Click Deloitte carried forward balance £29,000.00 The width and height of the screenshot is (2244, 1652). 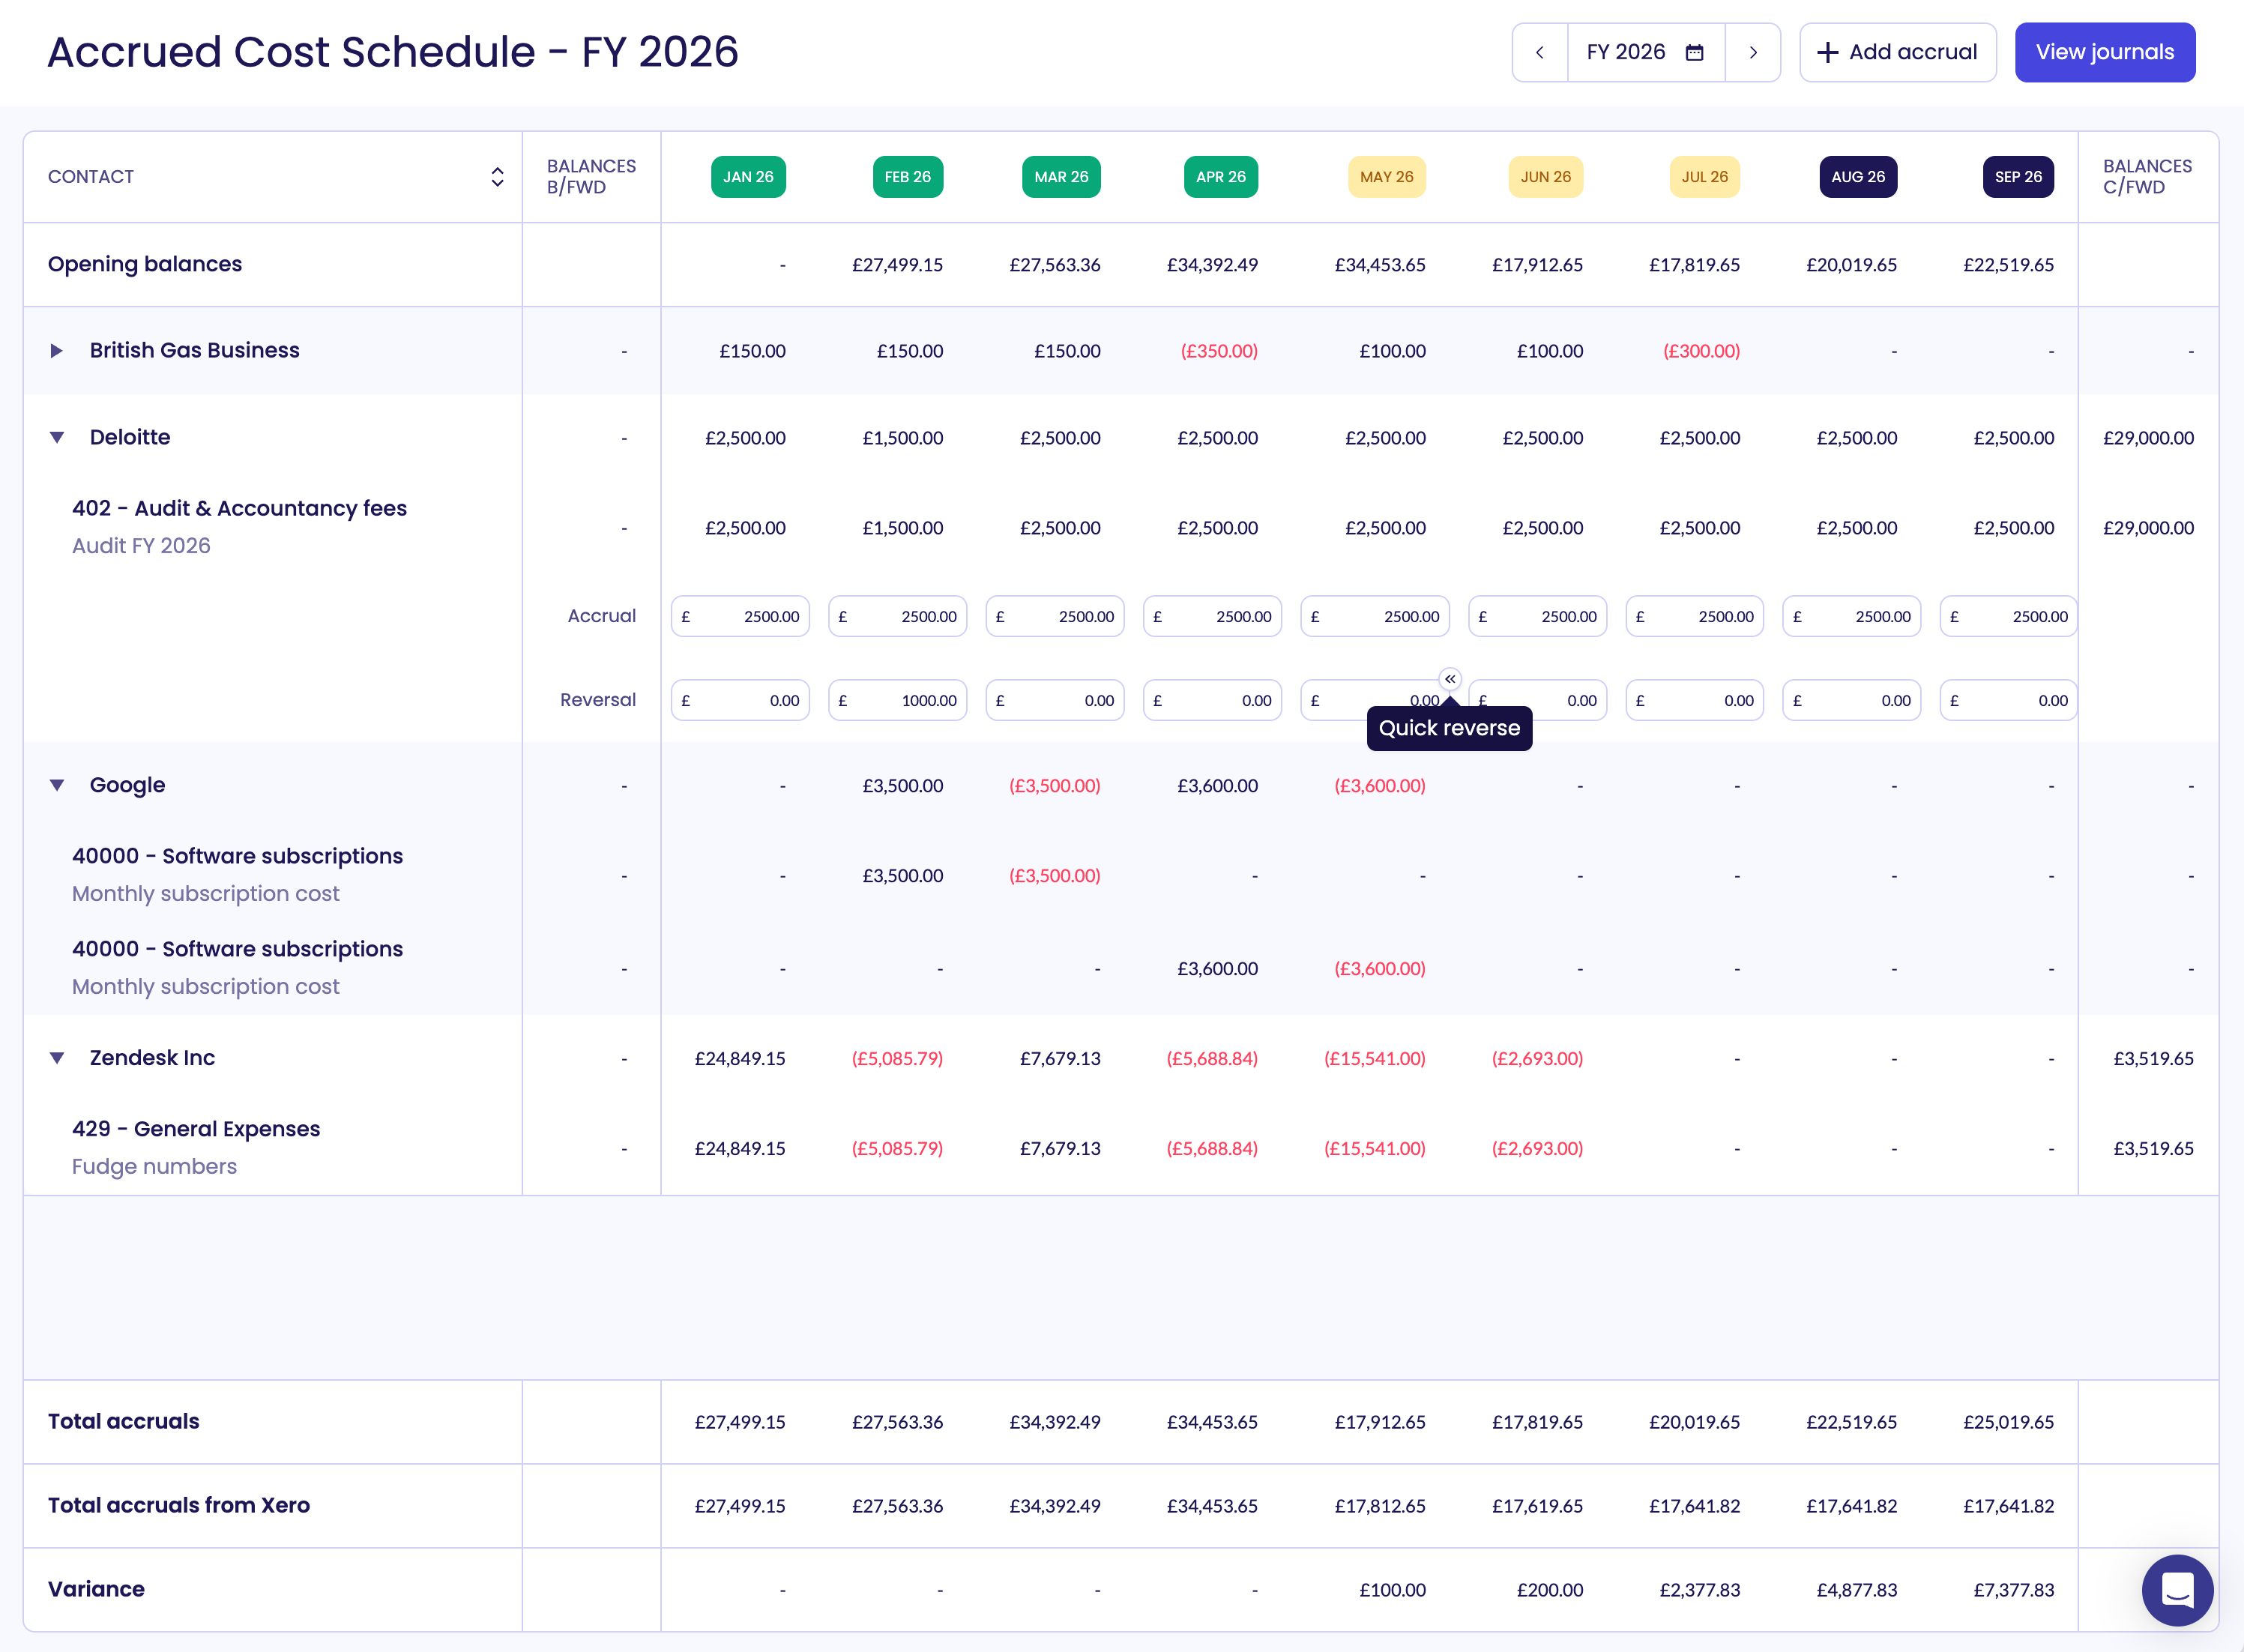tap(2148, 438)
